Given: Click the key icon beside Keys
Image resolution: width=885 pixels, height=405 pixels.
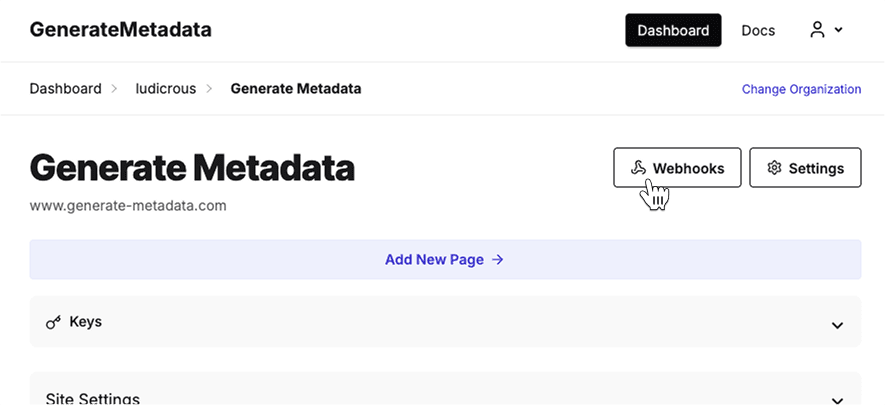Looking at the screenshot, I should point(54,323).
